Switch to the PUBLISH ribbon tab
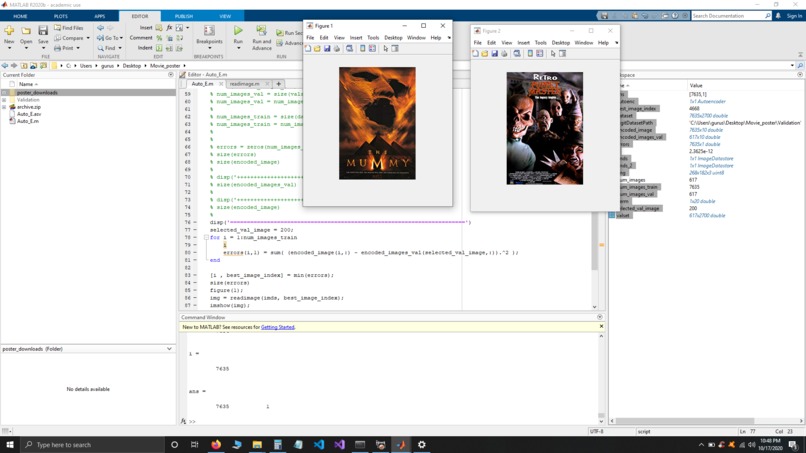Image resolution: width=806 pixels, height=453 pixels. coord(184,16)
